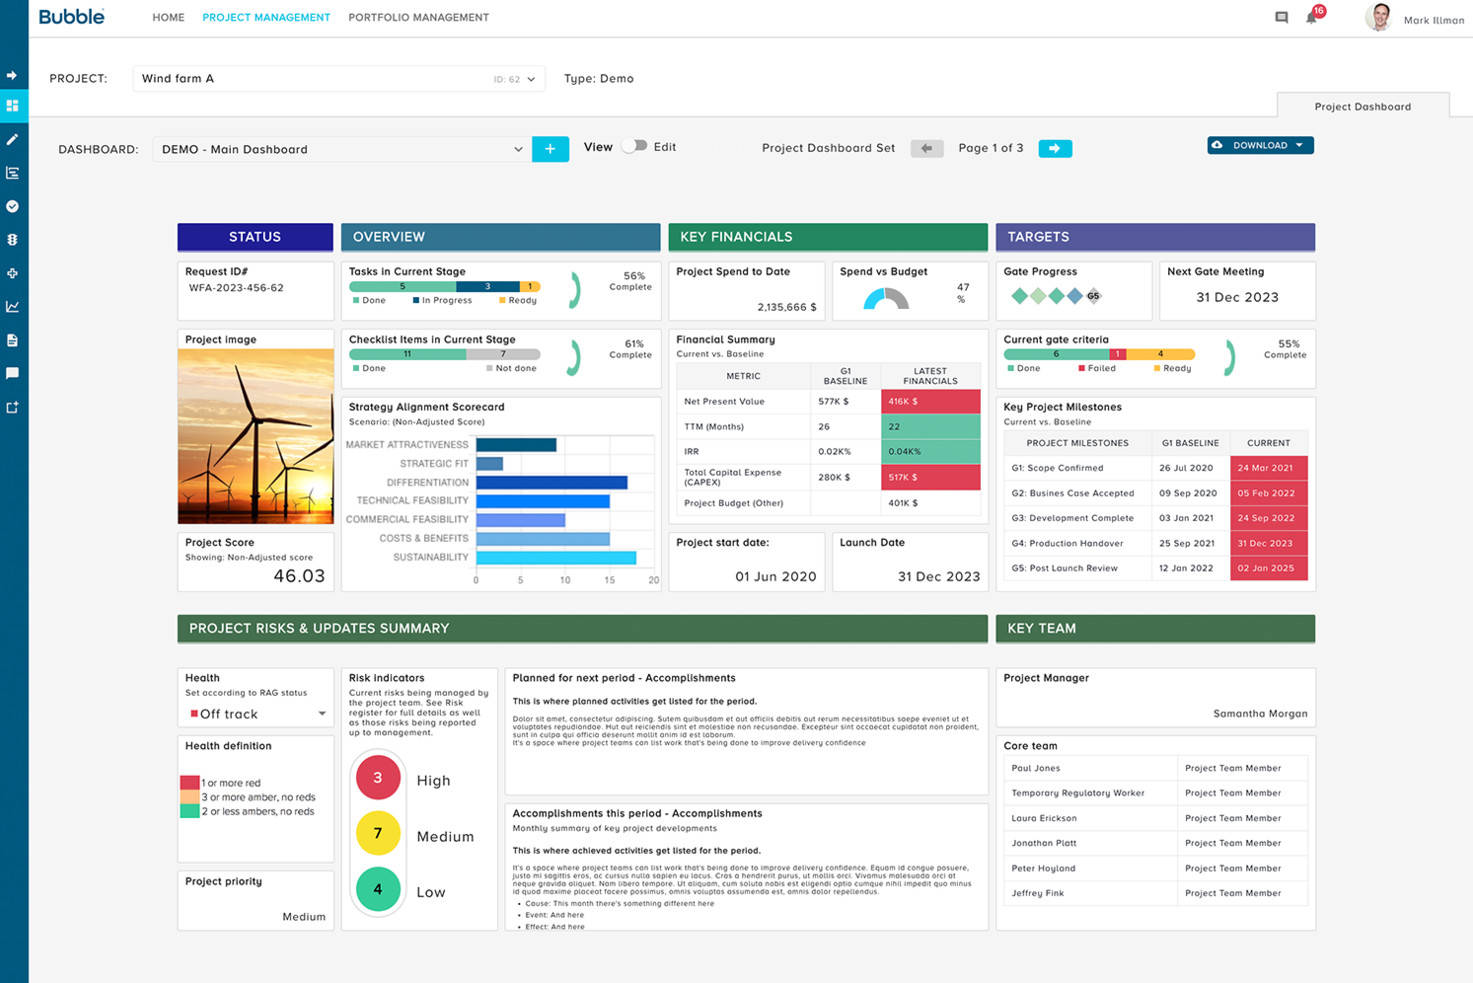This screenshot has width=1473, height=983.
Task: Click the export square icon in sidebar
Action: click(12, 407)
